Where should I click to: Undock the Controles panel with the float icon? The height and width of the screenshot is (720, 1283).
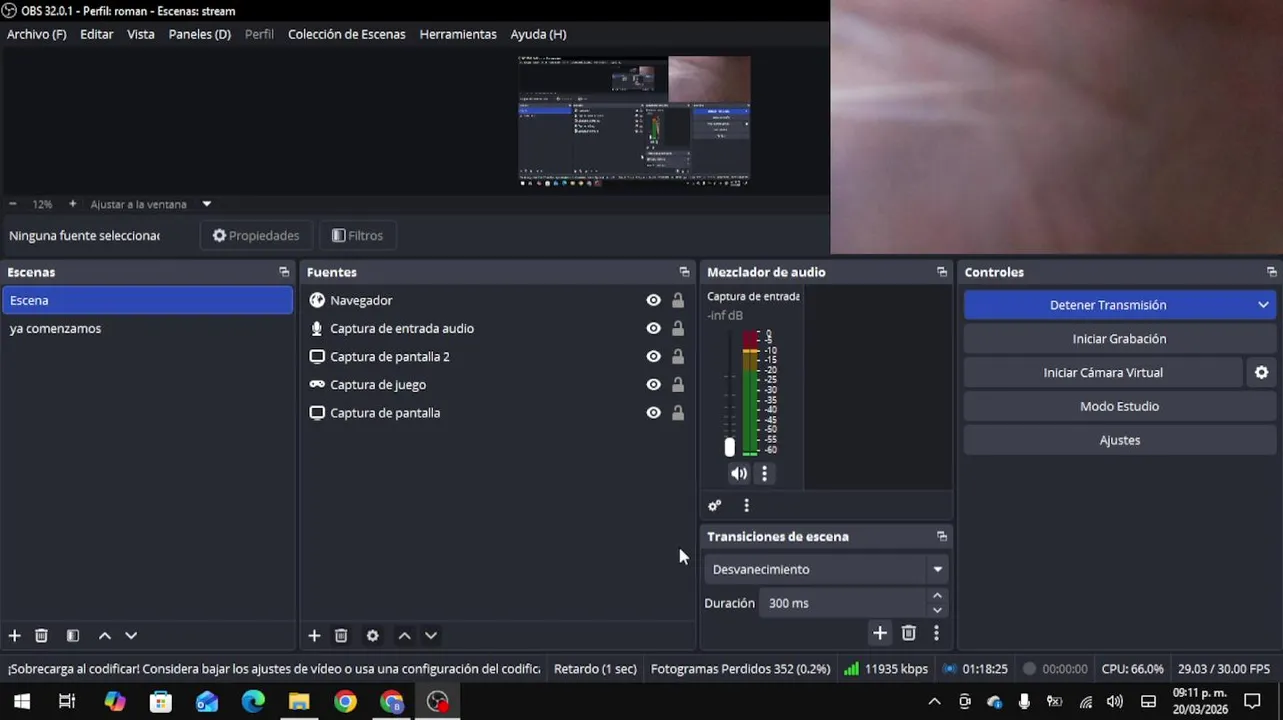[x=1271, y=272]
